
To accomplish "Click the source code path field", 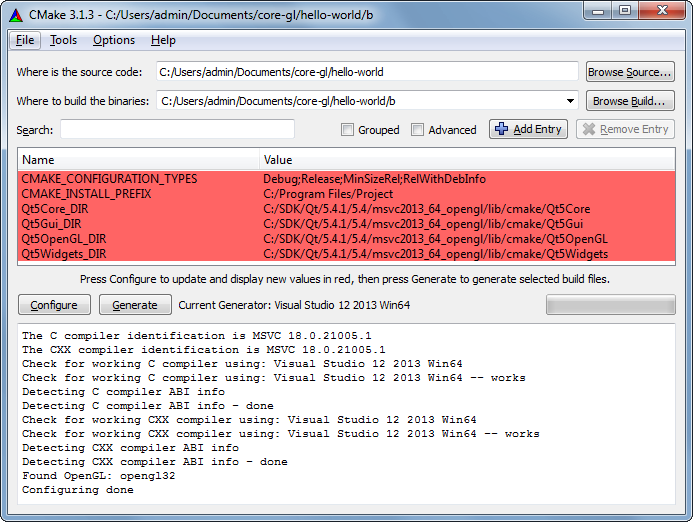I will pos(367,72).
